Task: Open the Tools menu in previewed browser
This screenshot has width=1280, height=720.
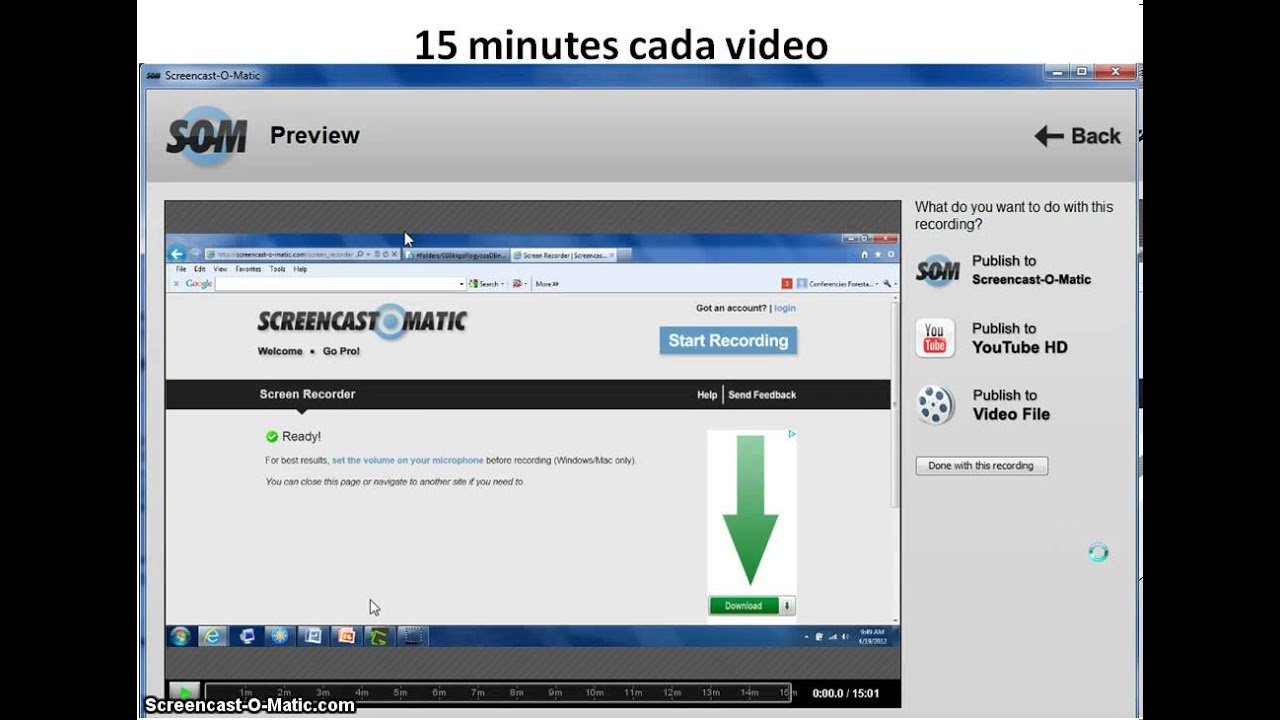Action: (277, 269)
